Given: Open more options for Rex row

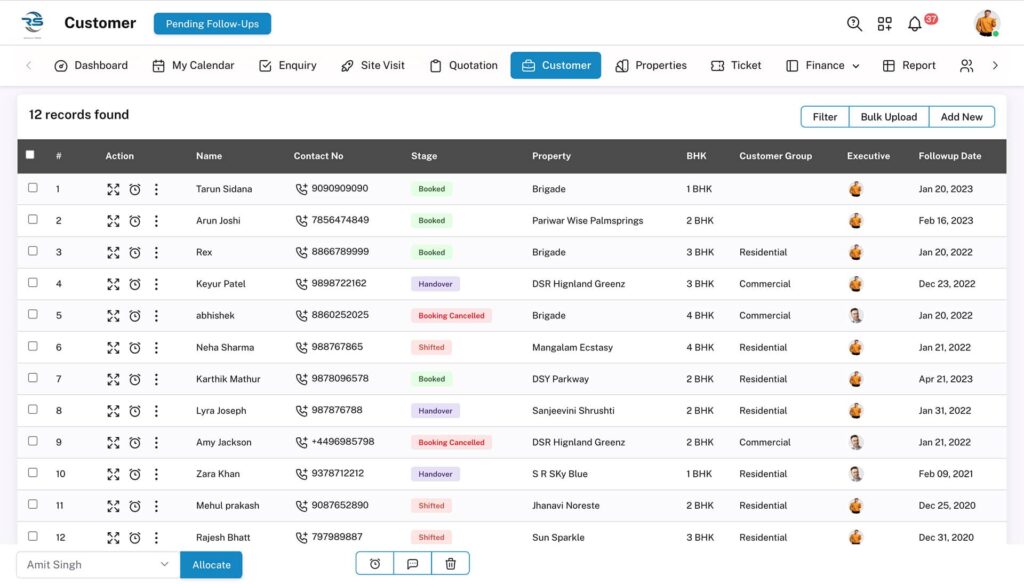Looking at the screenshot, I should 156,252.
